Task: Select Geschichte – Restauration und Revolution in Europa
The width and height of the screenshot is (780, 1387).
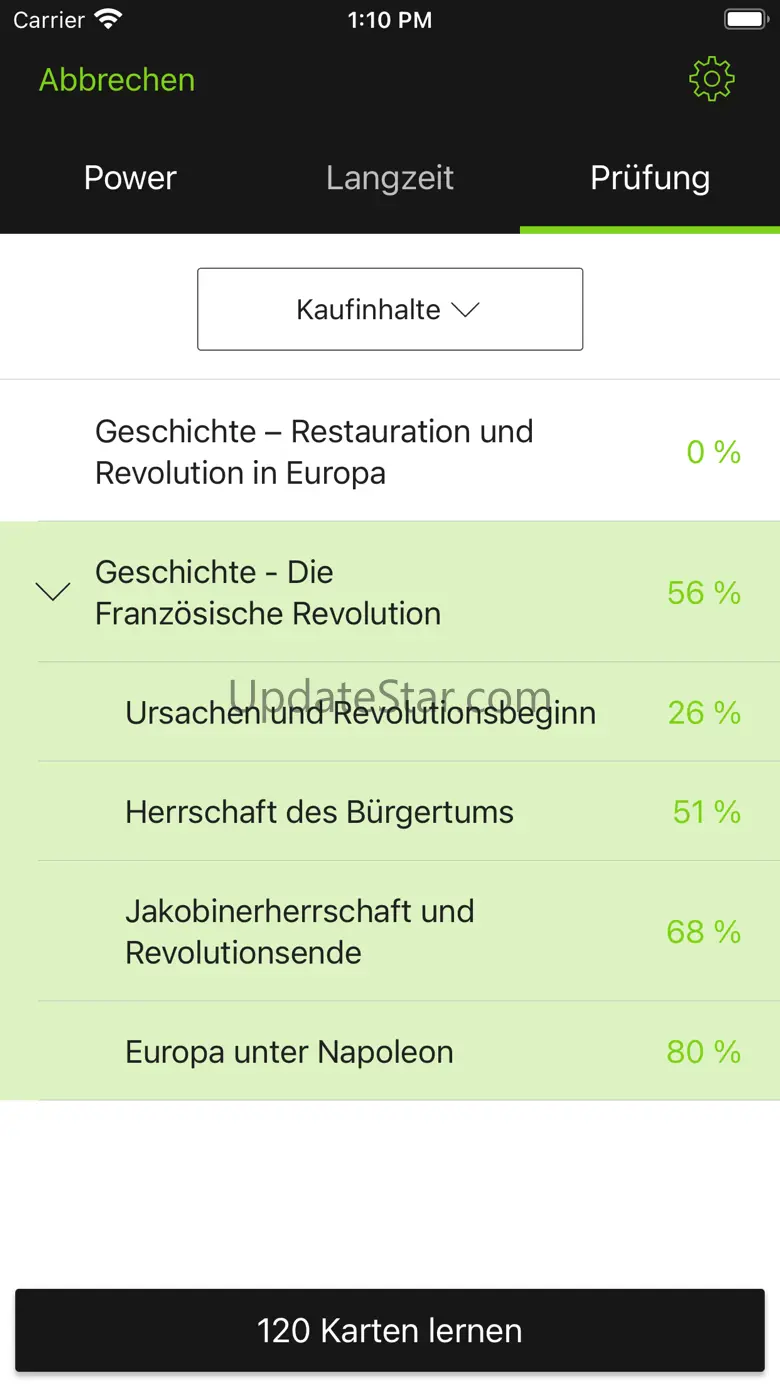Action: pyautogui.click(x=314, y=451)
